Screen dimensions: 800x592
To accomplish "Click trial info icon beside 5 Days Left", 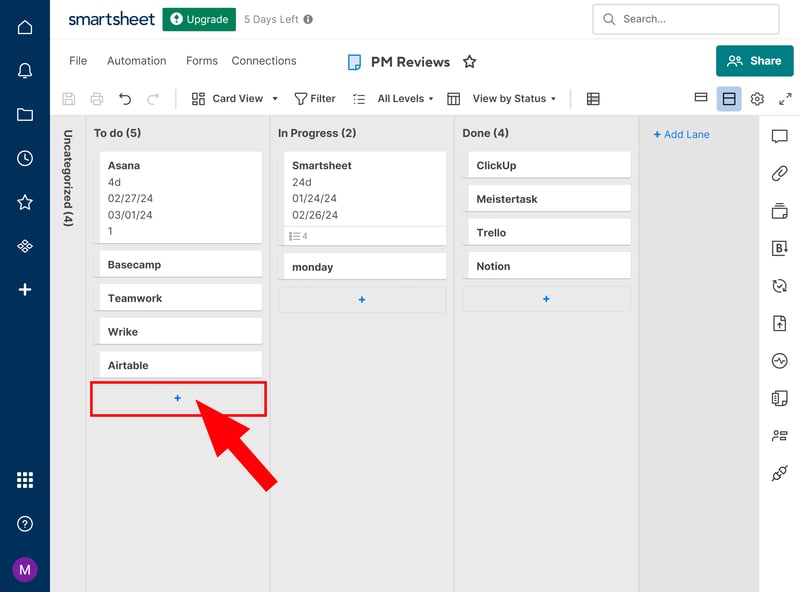I will (x=308, y=19).
